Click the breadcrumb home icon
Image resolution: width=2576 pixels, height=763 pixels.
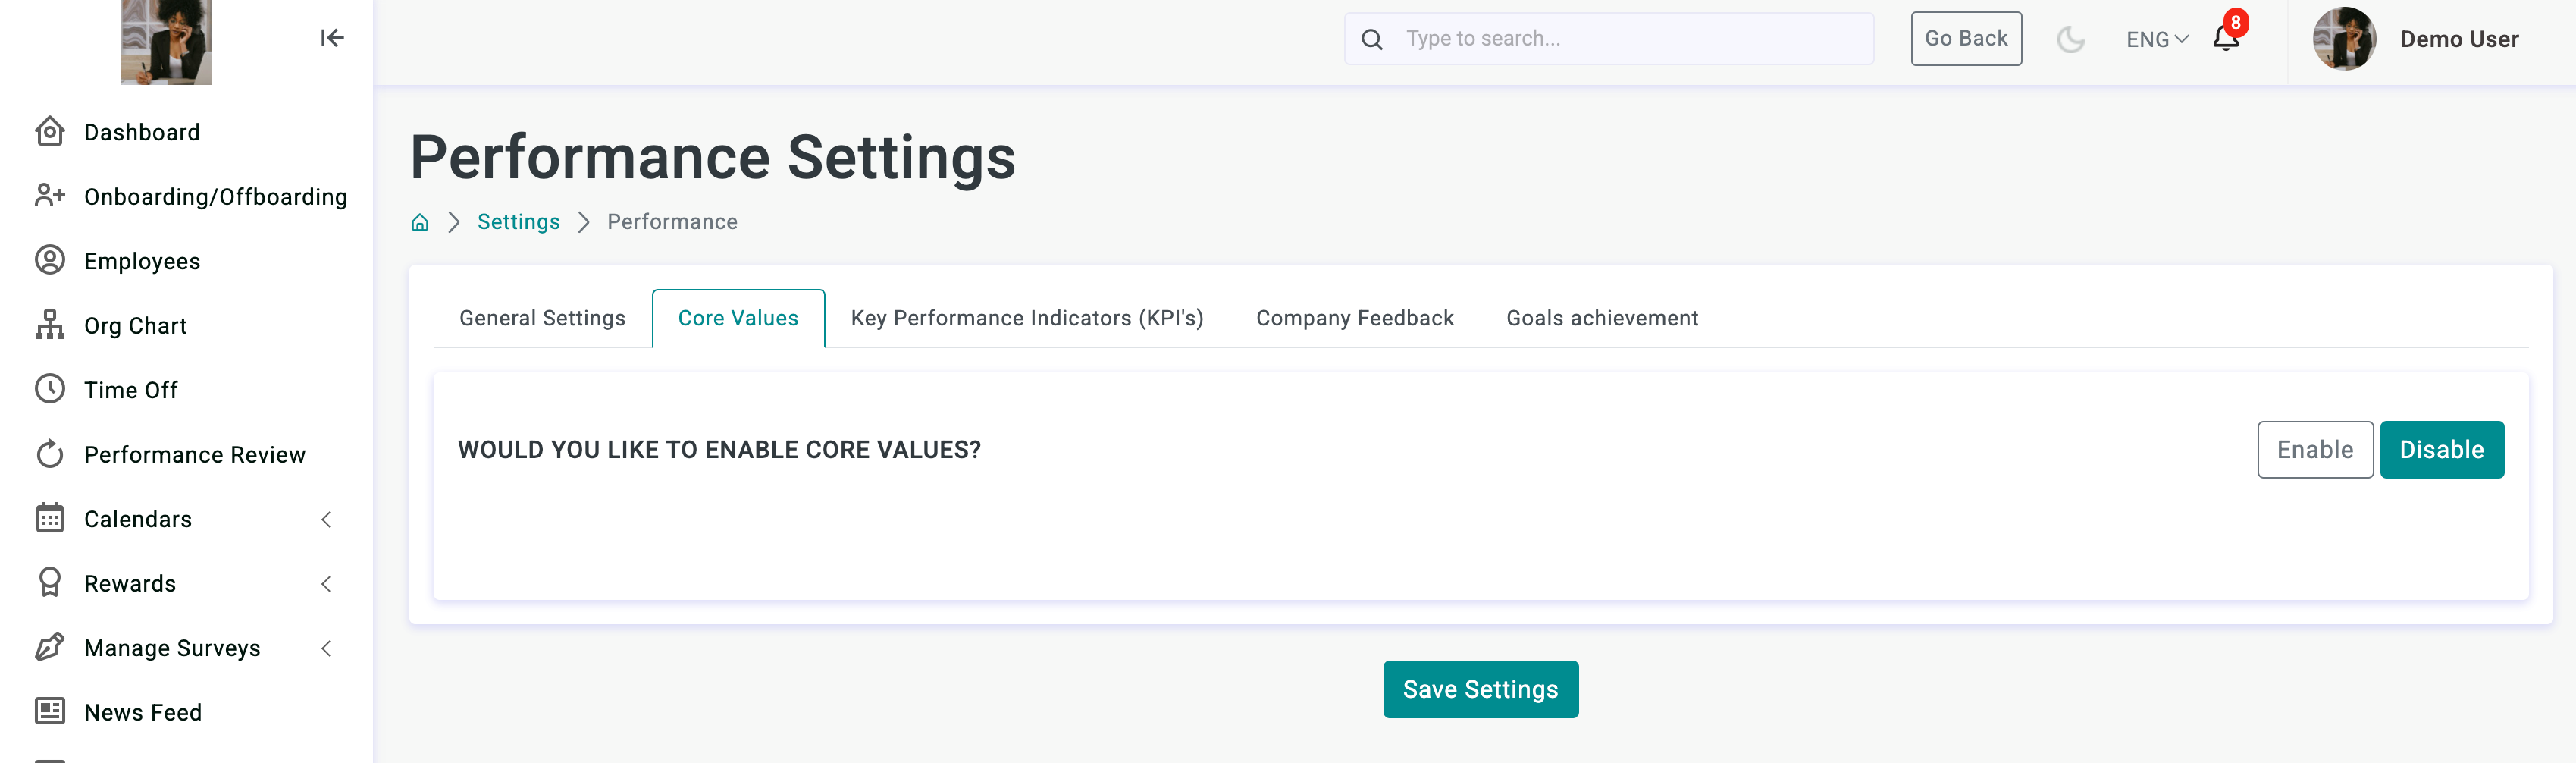(x=420, y=222)
